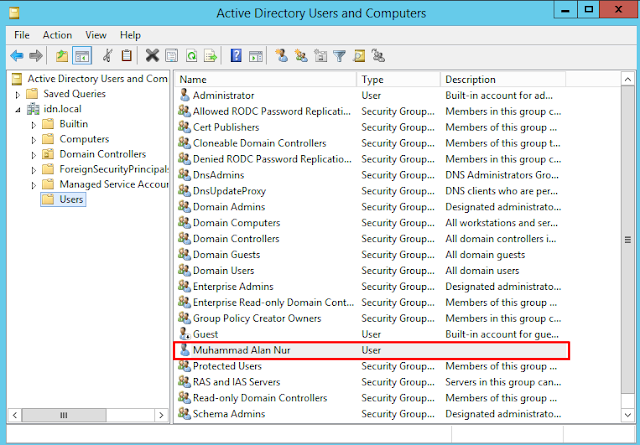640x445 pixels.
Task: Click the tree pane scroll-right arrow
Action: coord(161,415)
